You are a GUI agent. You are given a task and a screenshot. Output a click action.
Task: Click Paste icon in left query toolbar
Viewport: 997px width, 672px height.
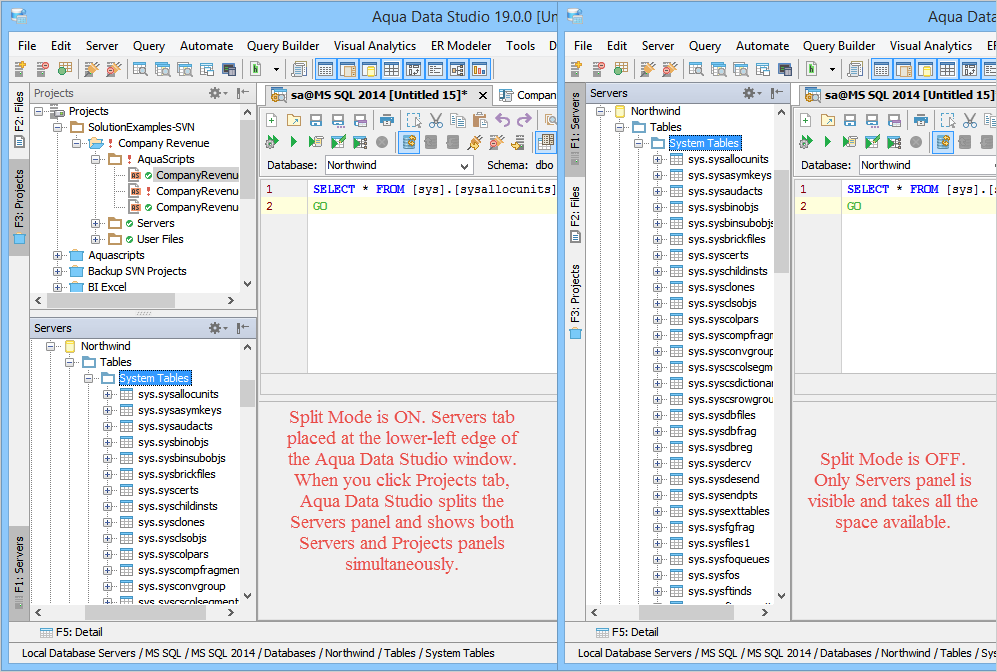(481, 120)
